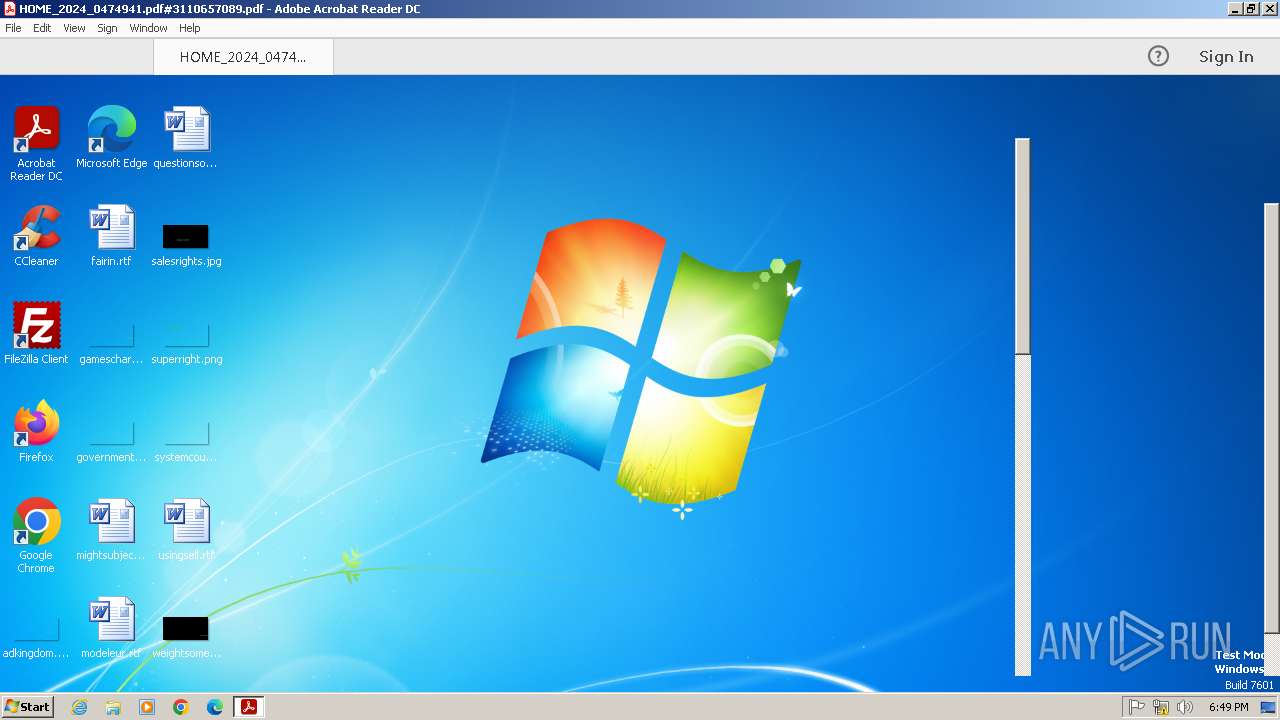Open the Edit menu

tap(42, 28)
